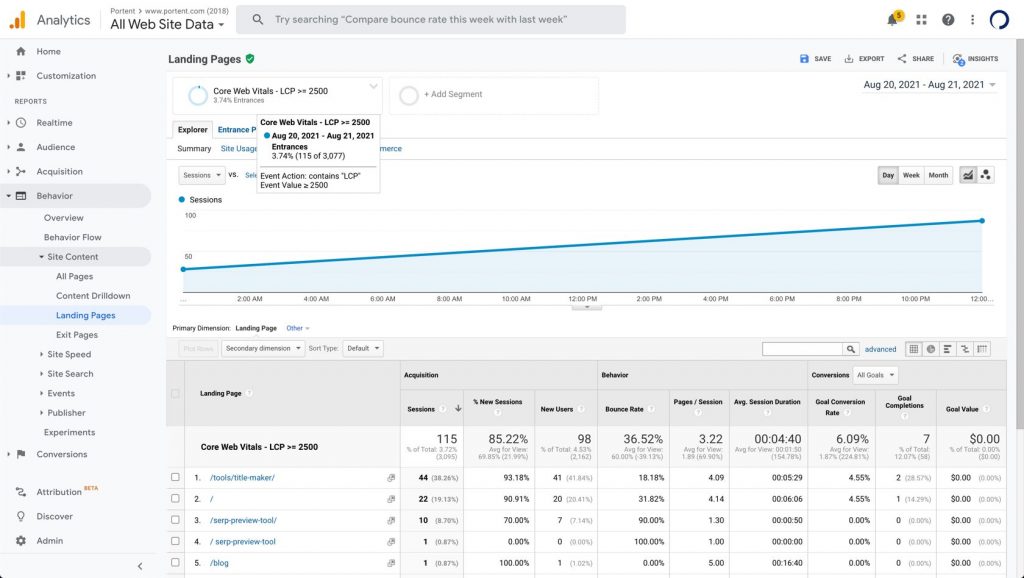Switch the chart to Month granularity
This screenshot has height=578, width=1024.
click(938, 175)
